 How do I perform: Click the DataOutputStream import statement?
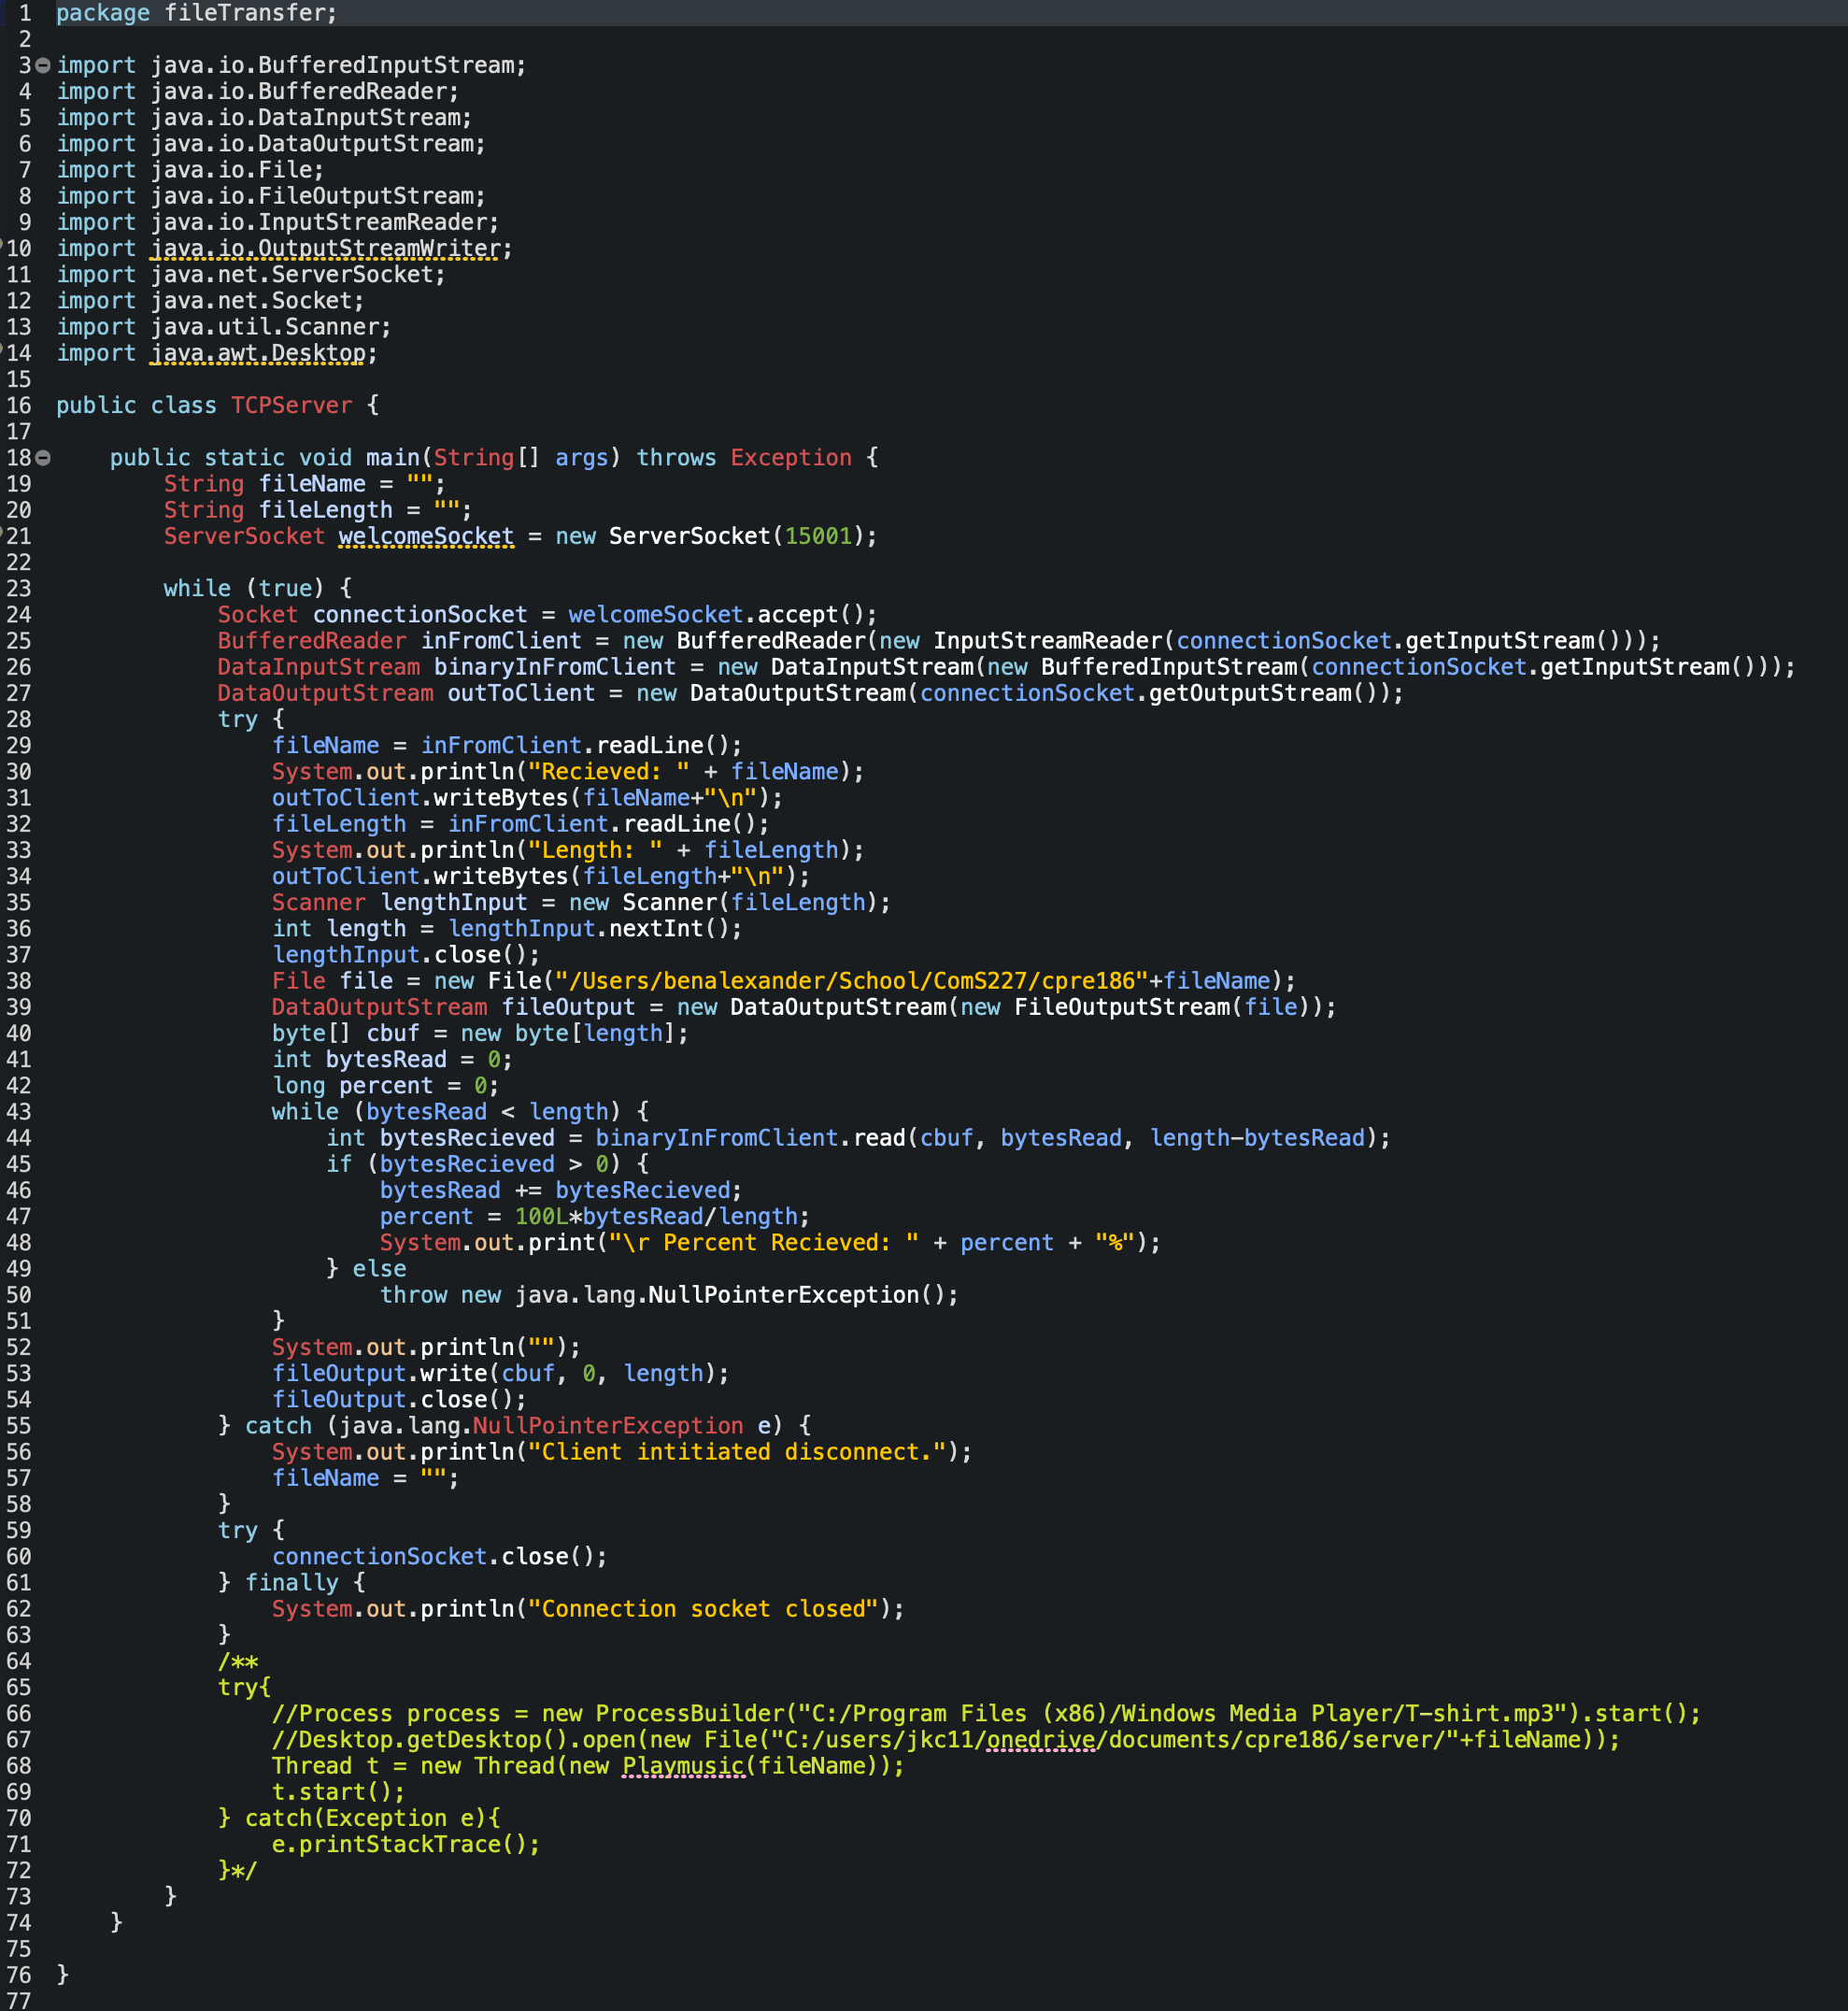271,144
